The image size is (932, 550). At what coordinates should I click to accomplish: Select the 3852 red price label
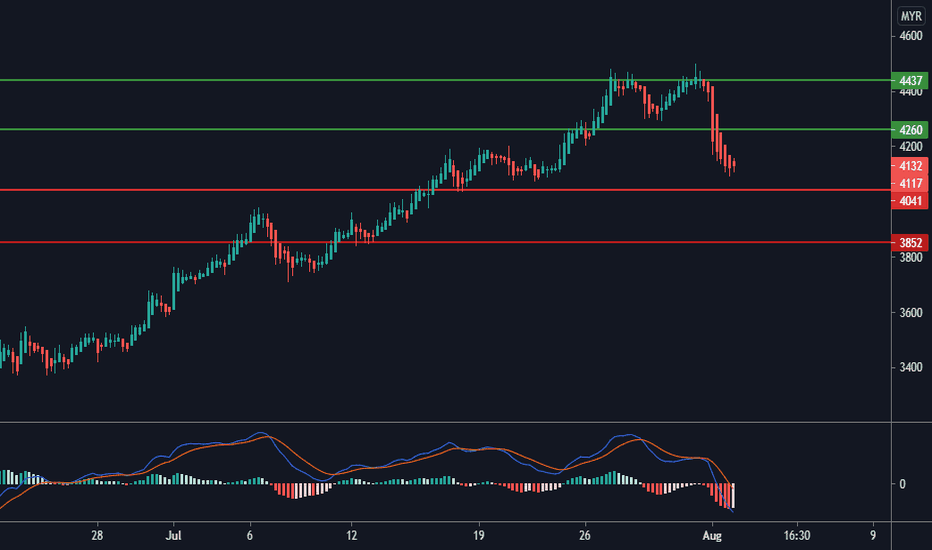910,243
